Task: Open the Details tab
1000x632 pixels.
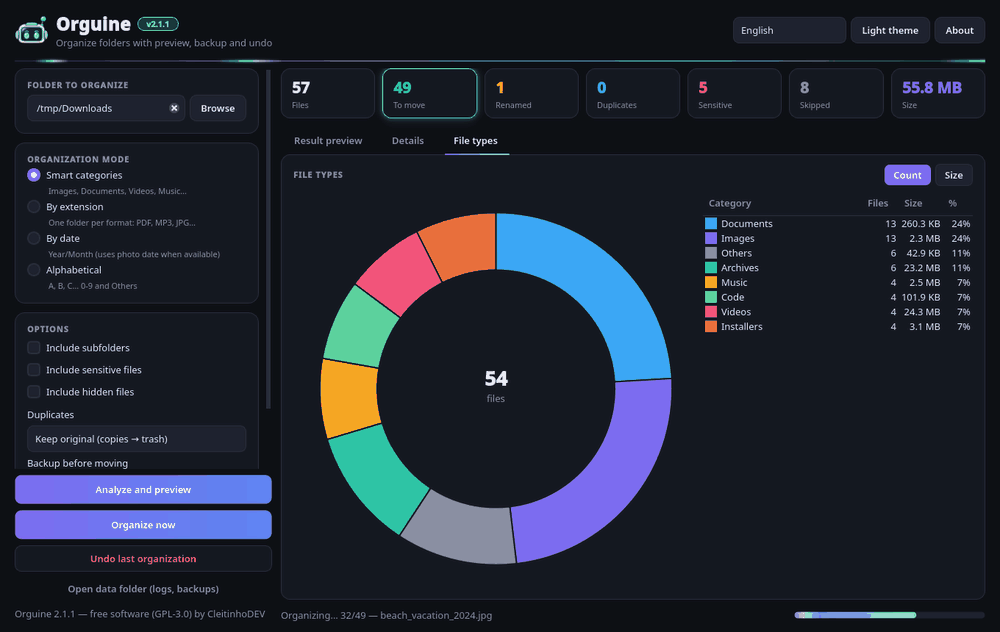Action: (x=408, y=141)
